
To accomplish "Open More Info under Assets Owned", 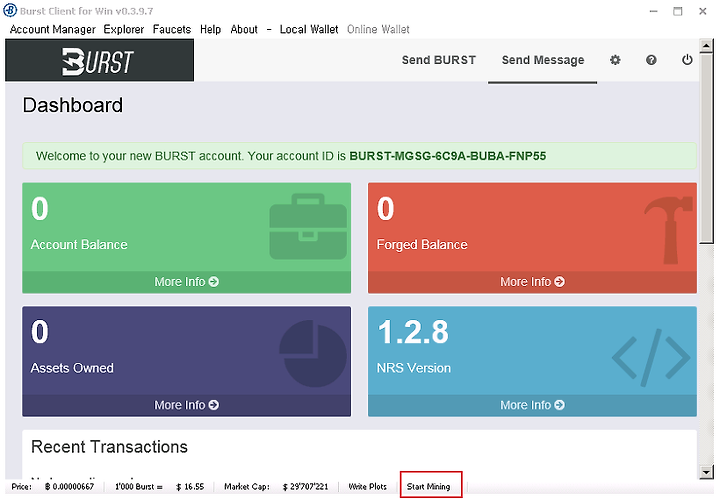I will point(186,405).
